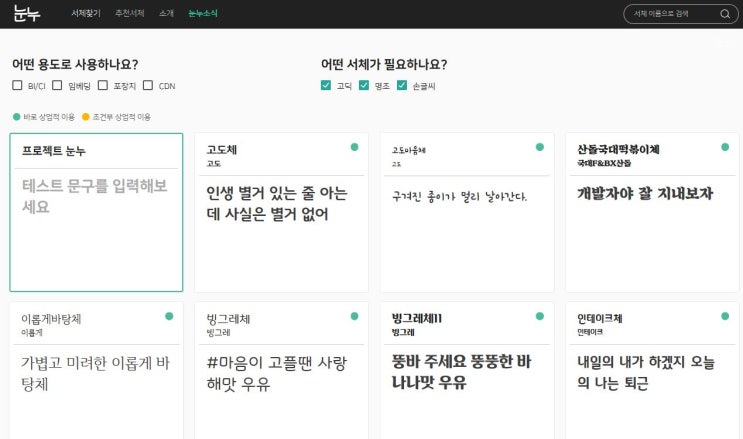The height and width of the screenshot is (439, 743).
Task: Click 국대F&BX산돌 foundry name
Action: [x=604, y=163]
